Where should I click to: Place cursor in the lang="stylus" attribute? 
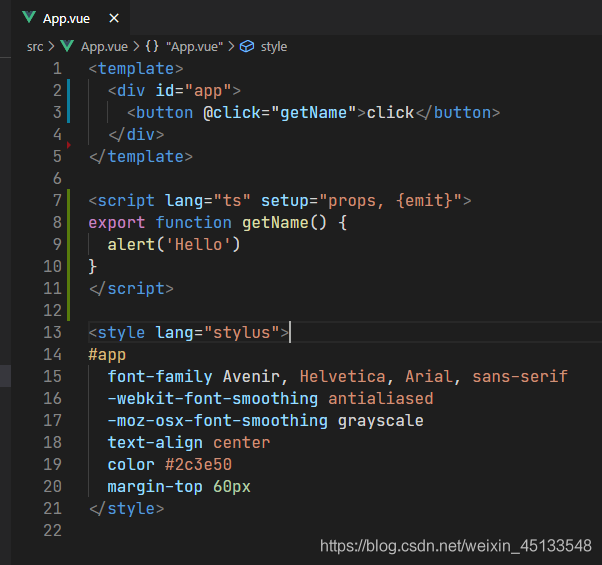(x=218, y=333)
